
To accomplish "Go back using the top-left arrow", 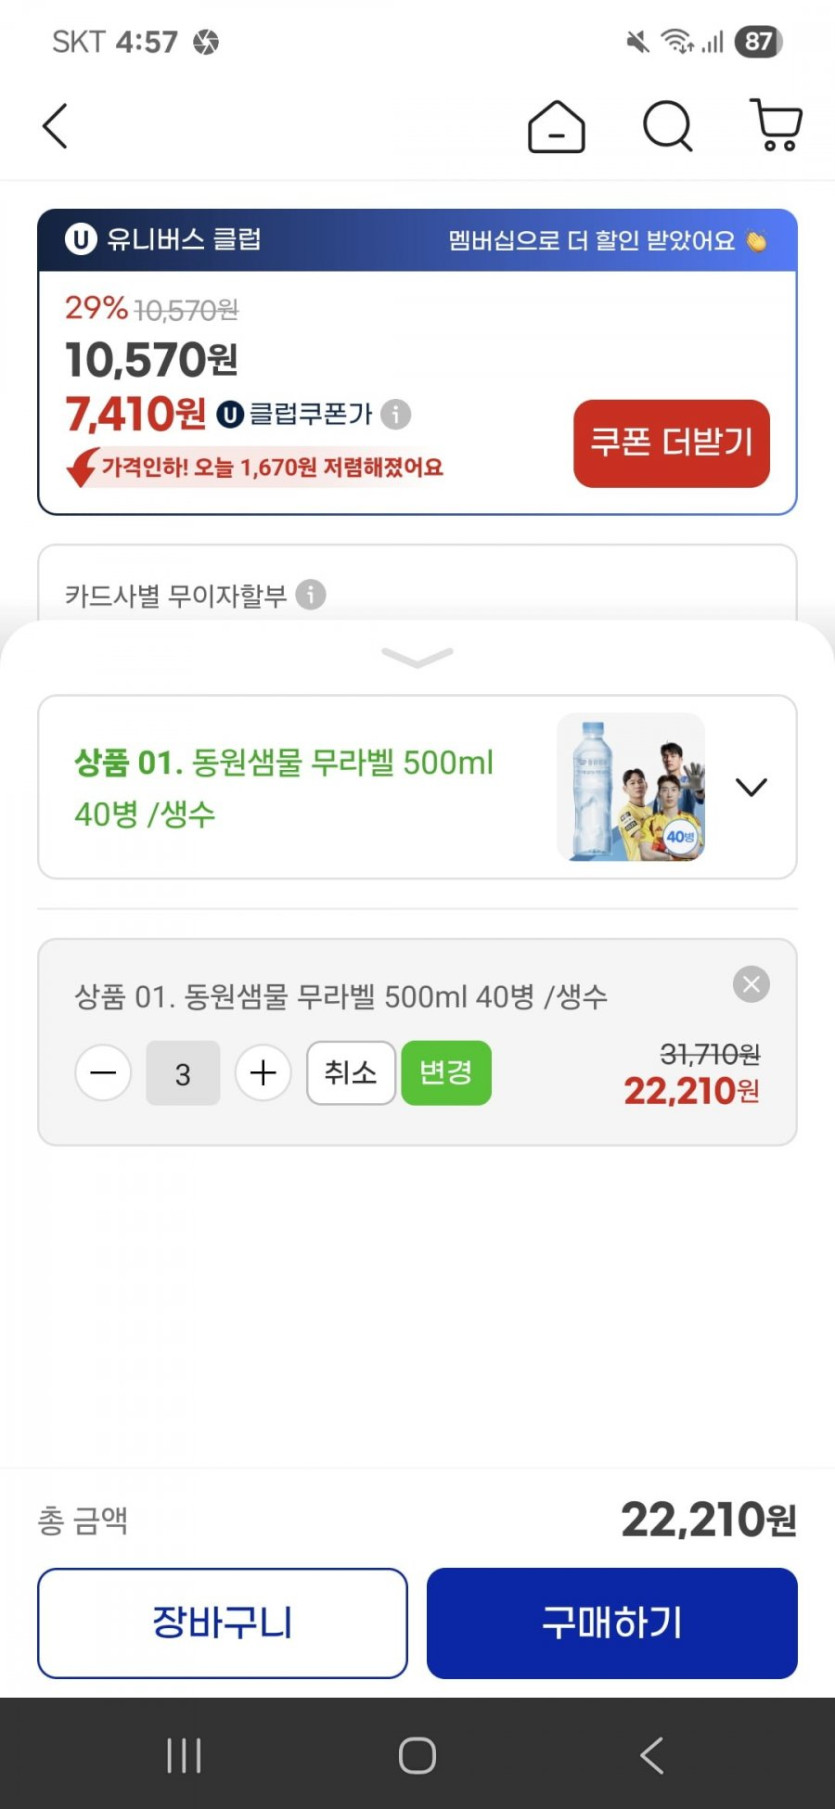I will 56,127.
